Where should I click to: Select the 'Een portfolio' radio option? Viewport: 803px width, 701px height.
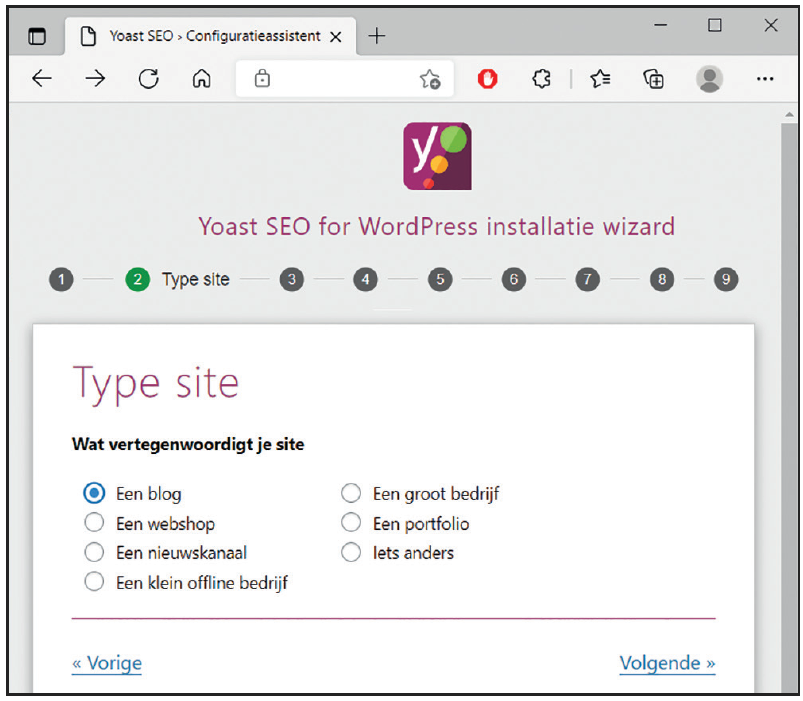tap(351, 523)
